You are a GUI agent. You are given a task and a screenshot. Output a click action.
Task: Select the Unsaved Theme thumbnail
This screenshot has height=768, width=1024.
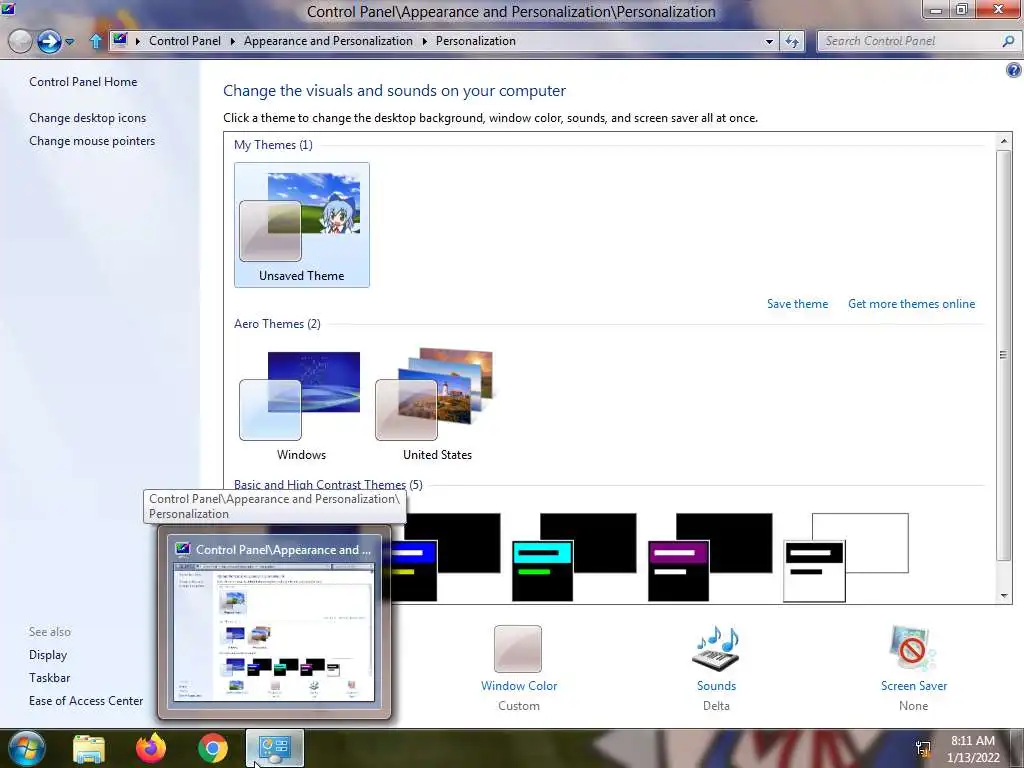302,225
